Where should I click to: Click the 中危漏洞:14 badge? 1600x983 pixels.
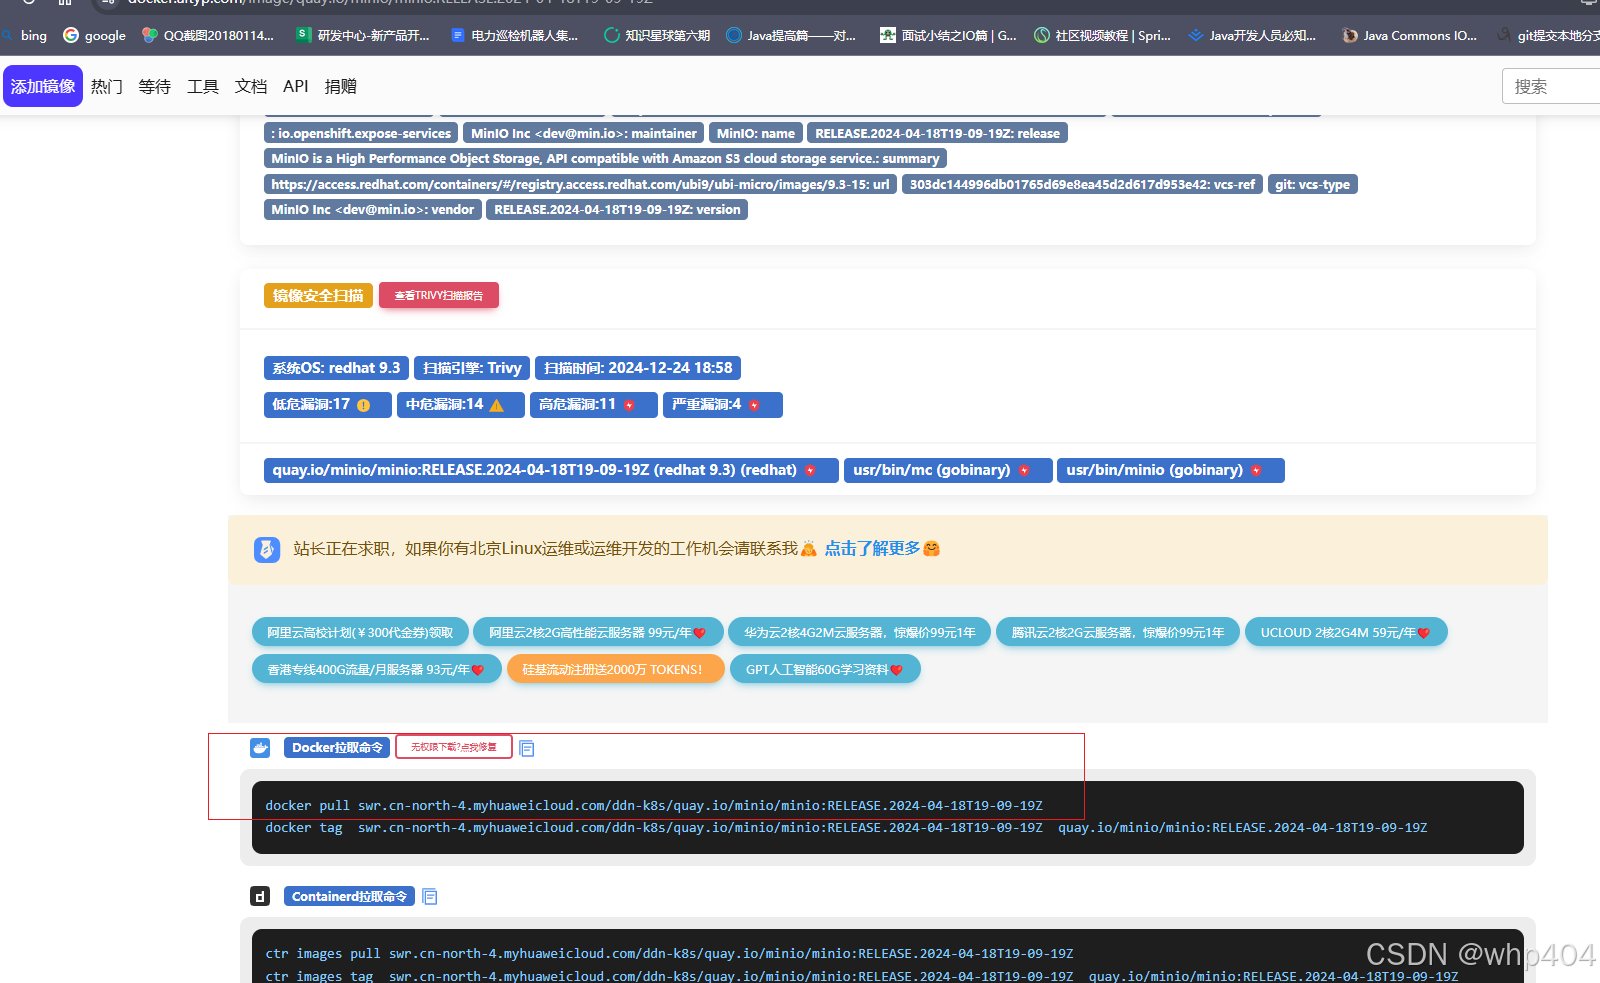pos(461,405)
